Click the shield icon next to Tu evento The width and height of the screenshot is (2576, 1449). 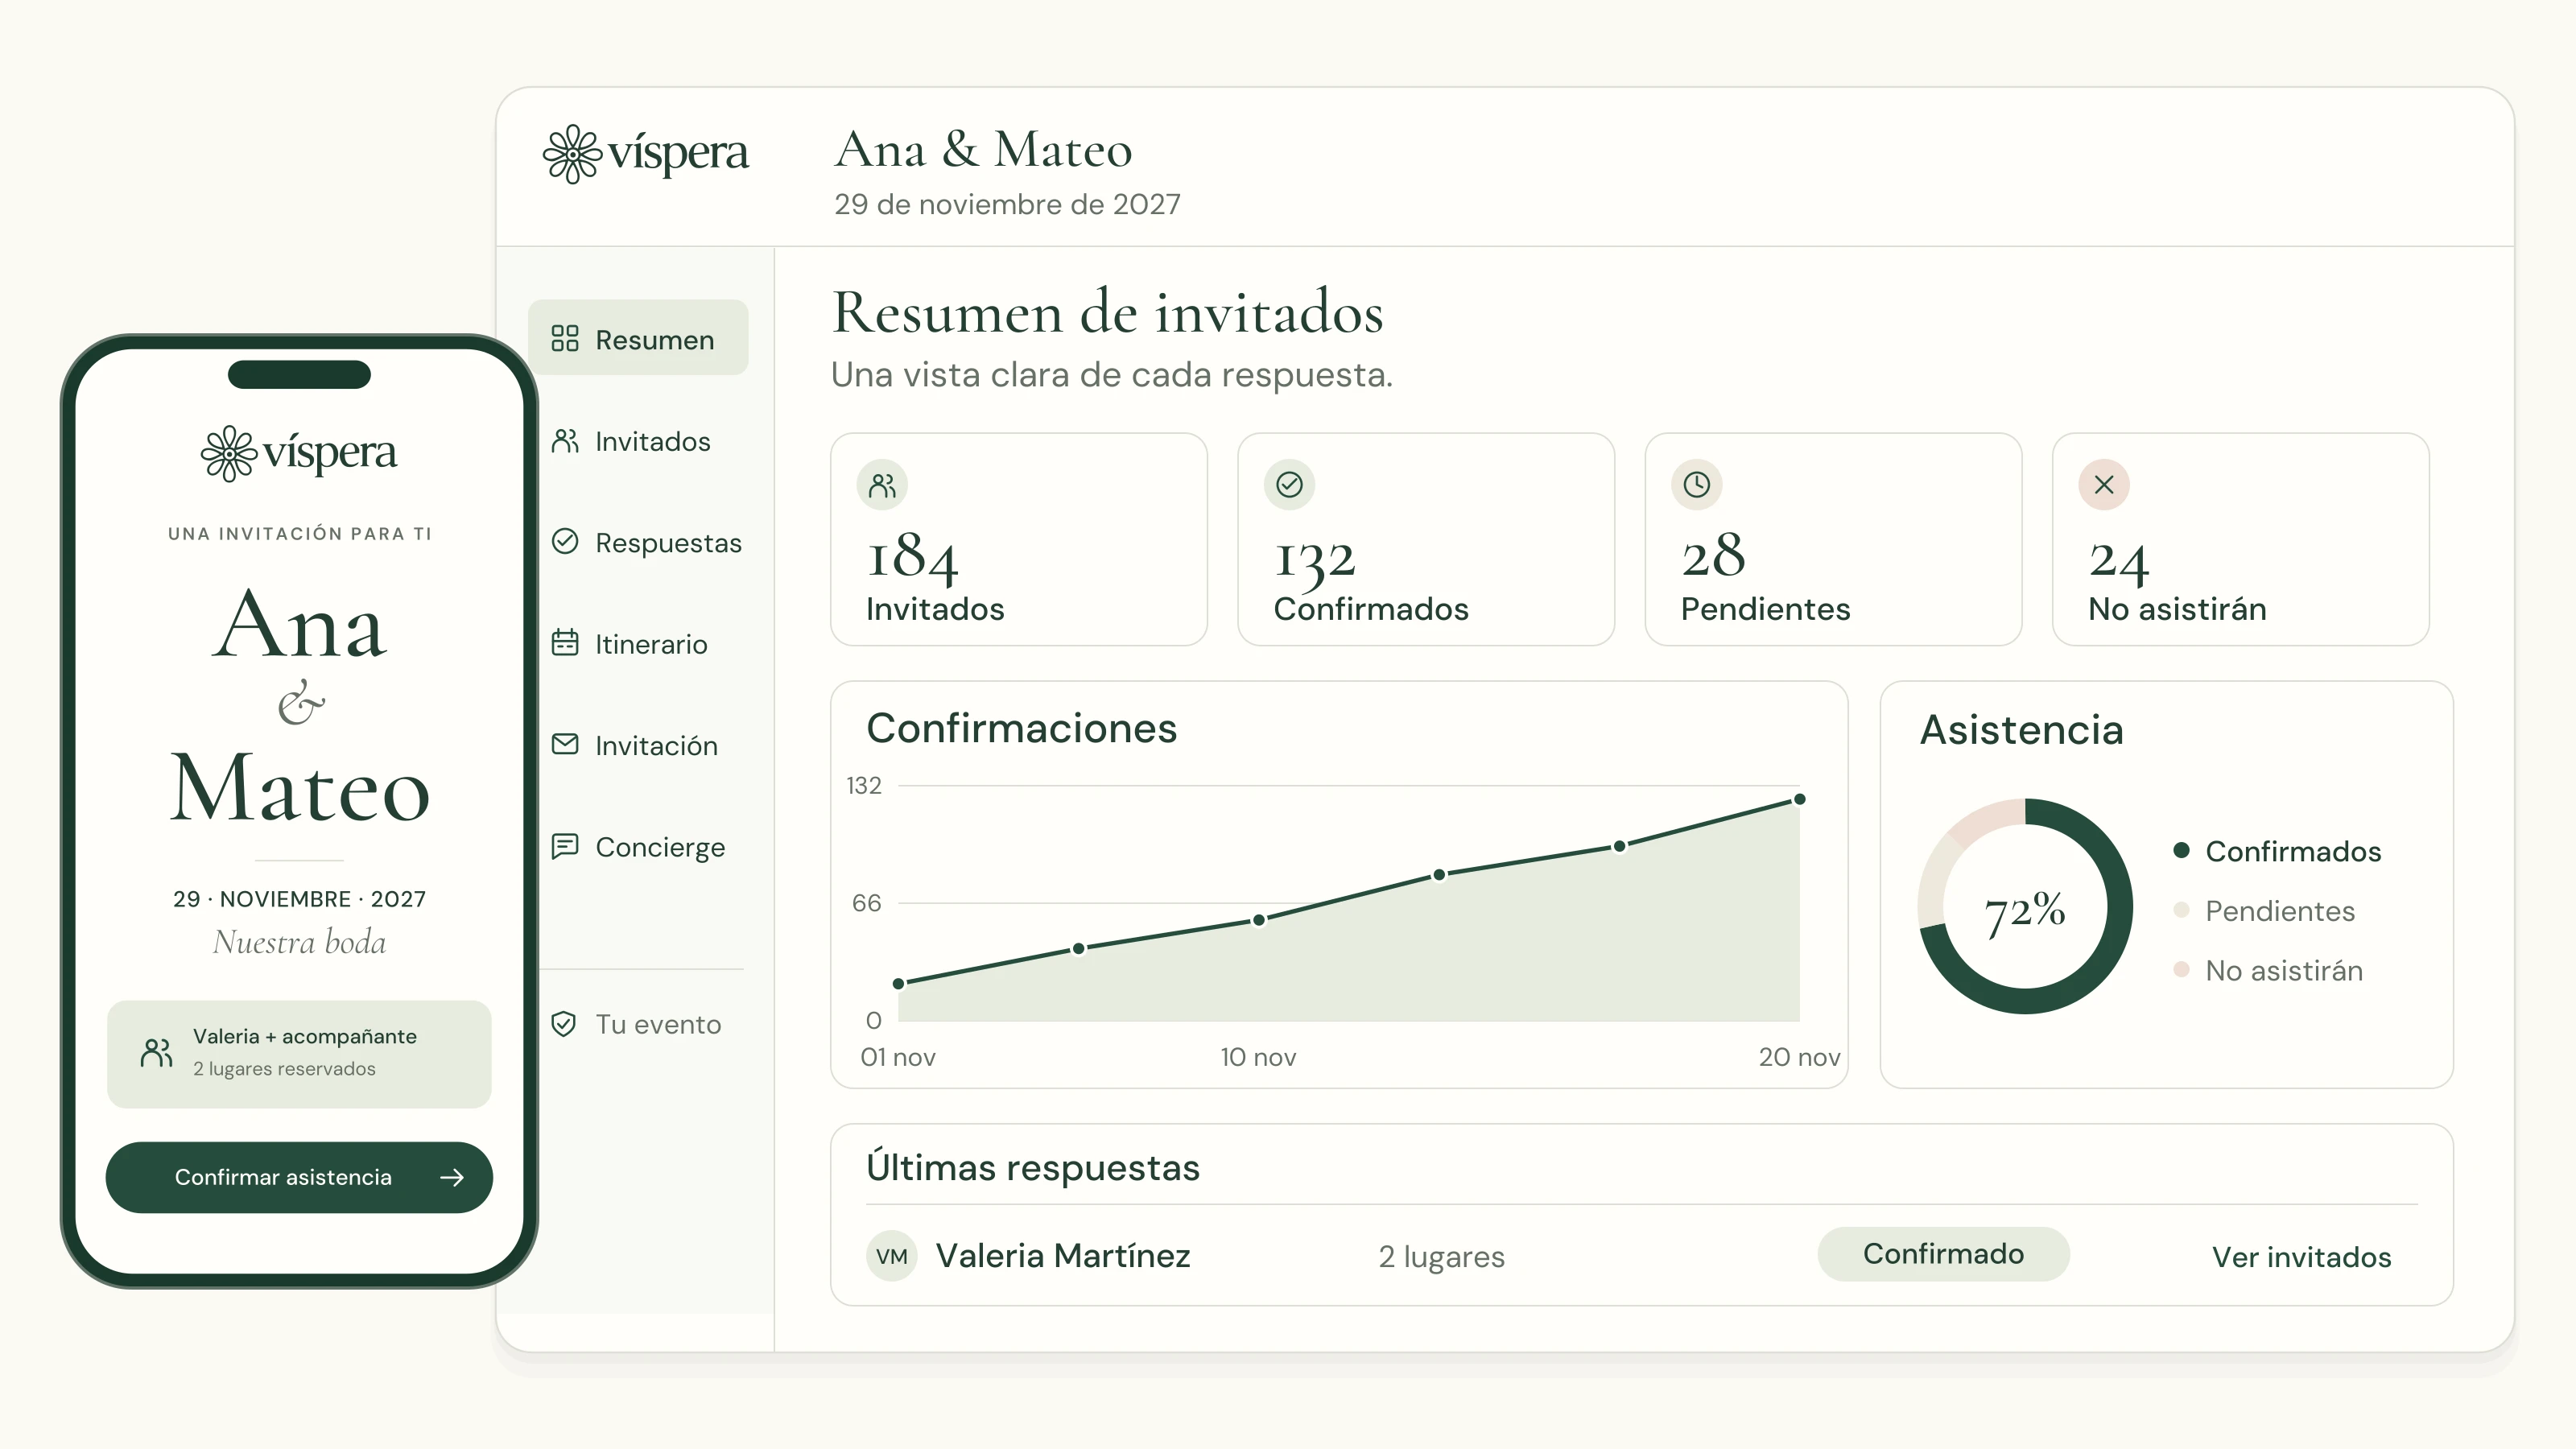coord(564,1024)
